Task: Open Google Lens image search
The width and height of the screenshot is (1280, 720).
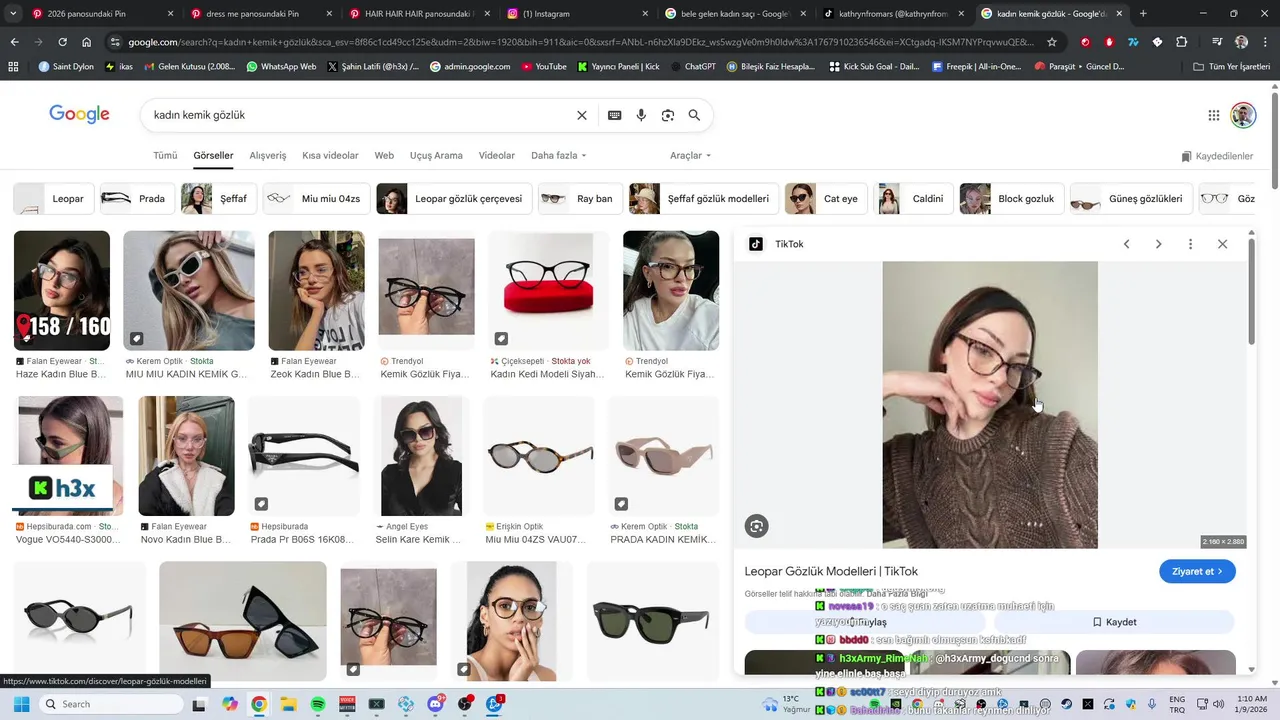Action: (668, 115)
